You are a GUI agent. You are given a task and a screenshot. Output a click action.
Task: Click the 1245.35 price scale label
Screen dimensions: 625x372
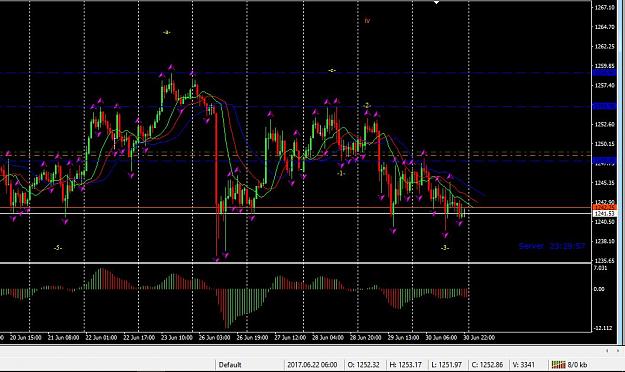605,183
